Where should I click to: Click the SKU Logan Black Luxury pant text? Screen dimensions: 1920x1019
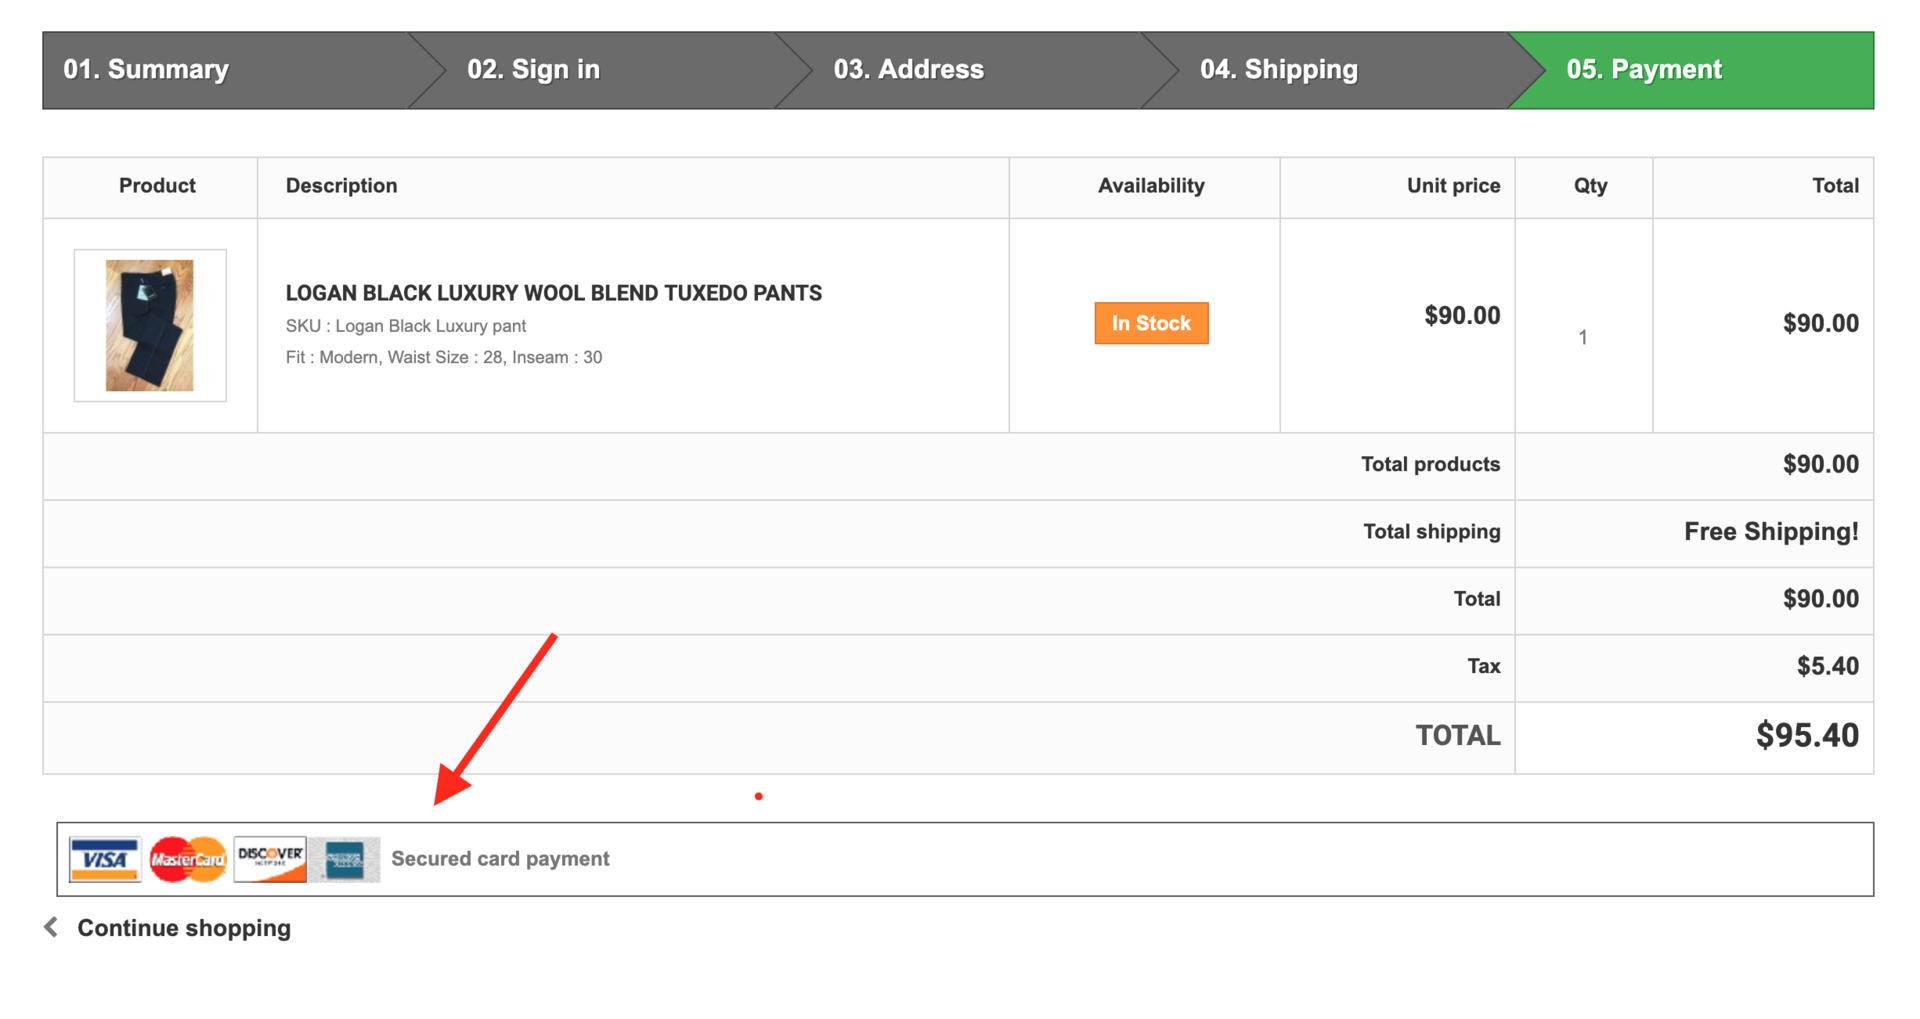(x=405, y=326)
